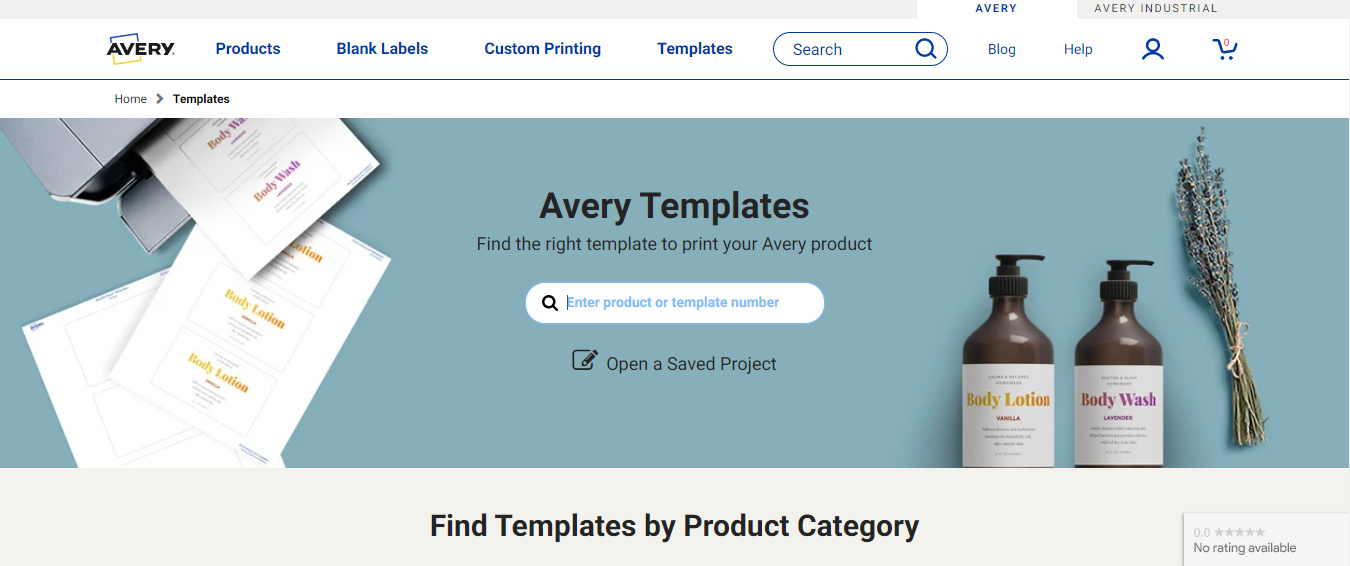This screenshot has width=1350, height=566.
Task: Click the magnifier icon in header search
Action: (x=926, y=48)
